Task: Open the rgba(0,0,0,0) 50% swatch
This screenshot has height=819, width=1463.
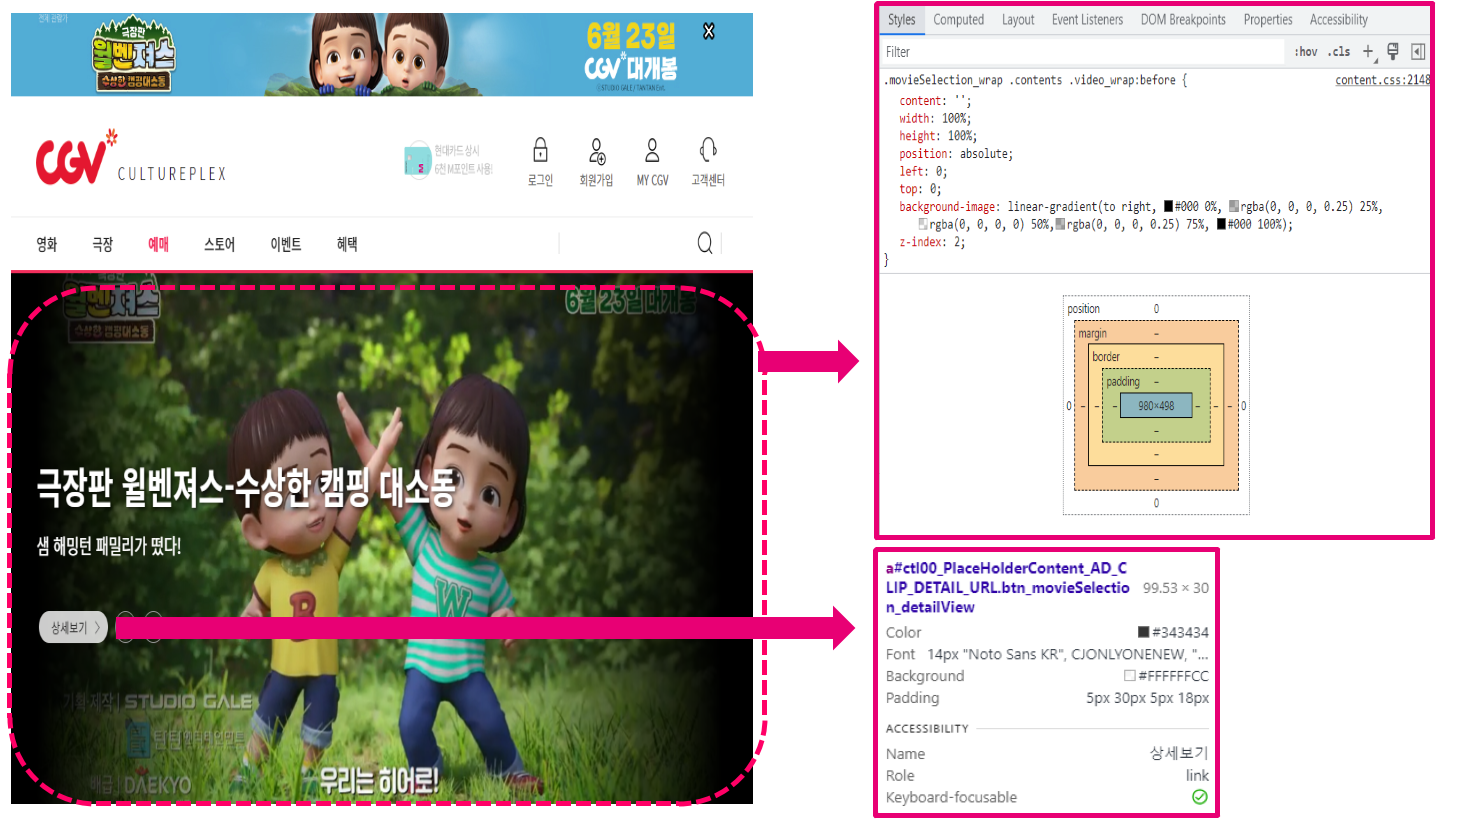Action: pos(923,225)
